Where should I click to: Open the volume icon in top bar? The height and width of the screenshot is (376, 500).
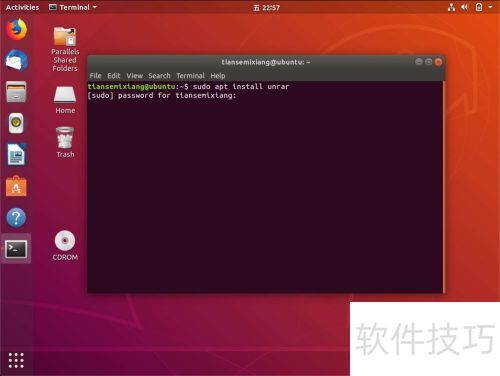pos(465,7)
